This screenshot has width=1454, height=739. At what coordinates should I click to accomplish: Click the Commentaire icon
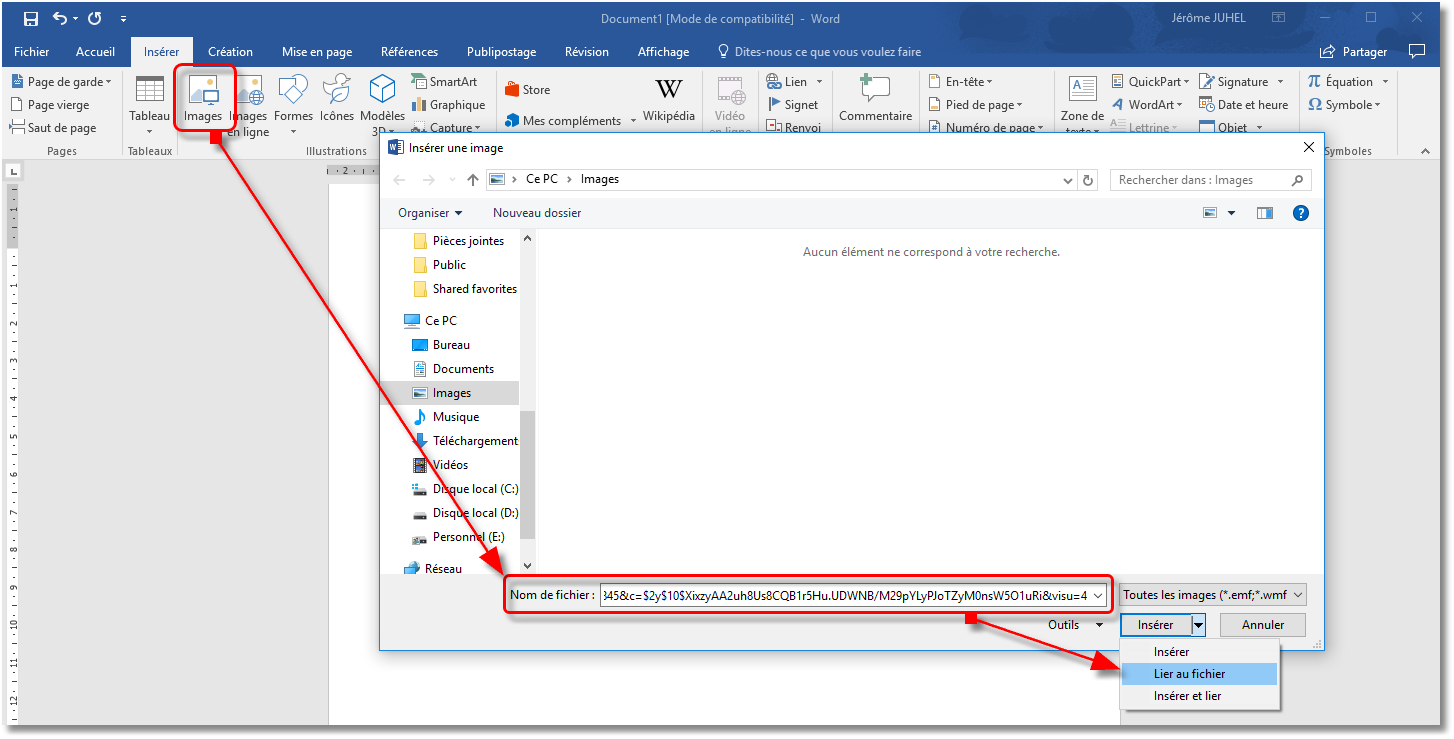pos(875,100)
